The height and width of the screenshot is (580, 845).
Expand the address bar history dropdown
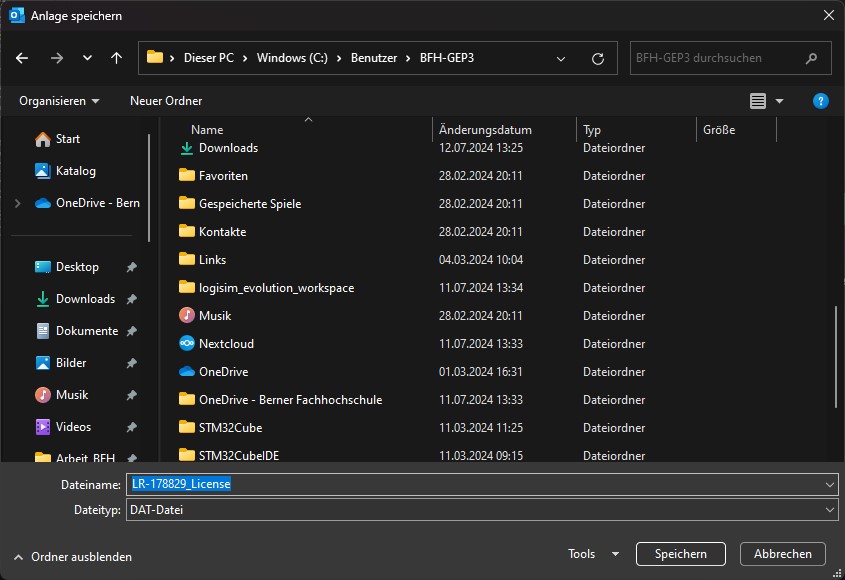coord(560,58)
